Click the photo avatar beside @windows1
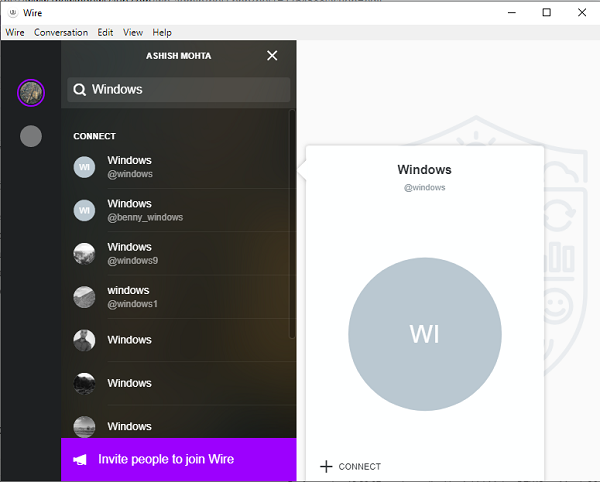600x482 pixels. (84, 297)
